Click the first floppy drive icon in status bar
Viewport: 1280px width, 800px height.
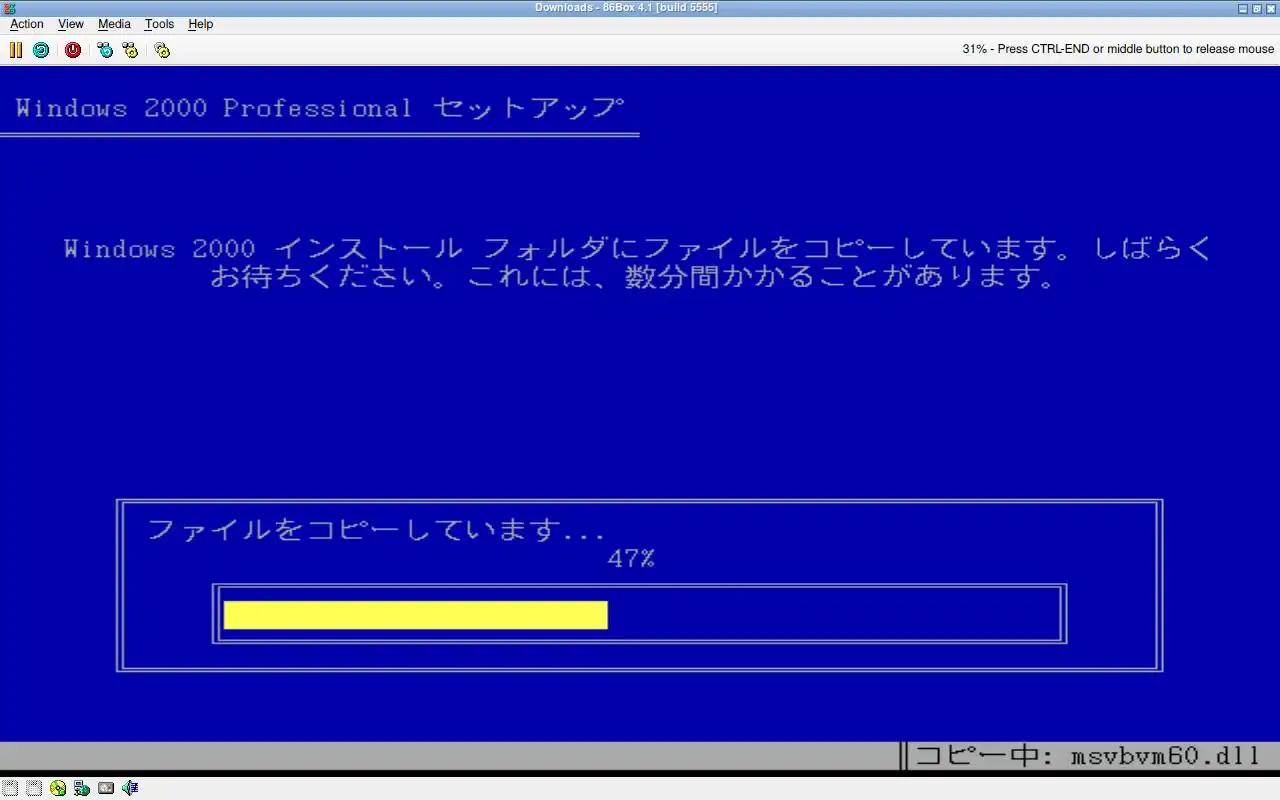10,788
